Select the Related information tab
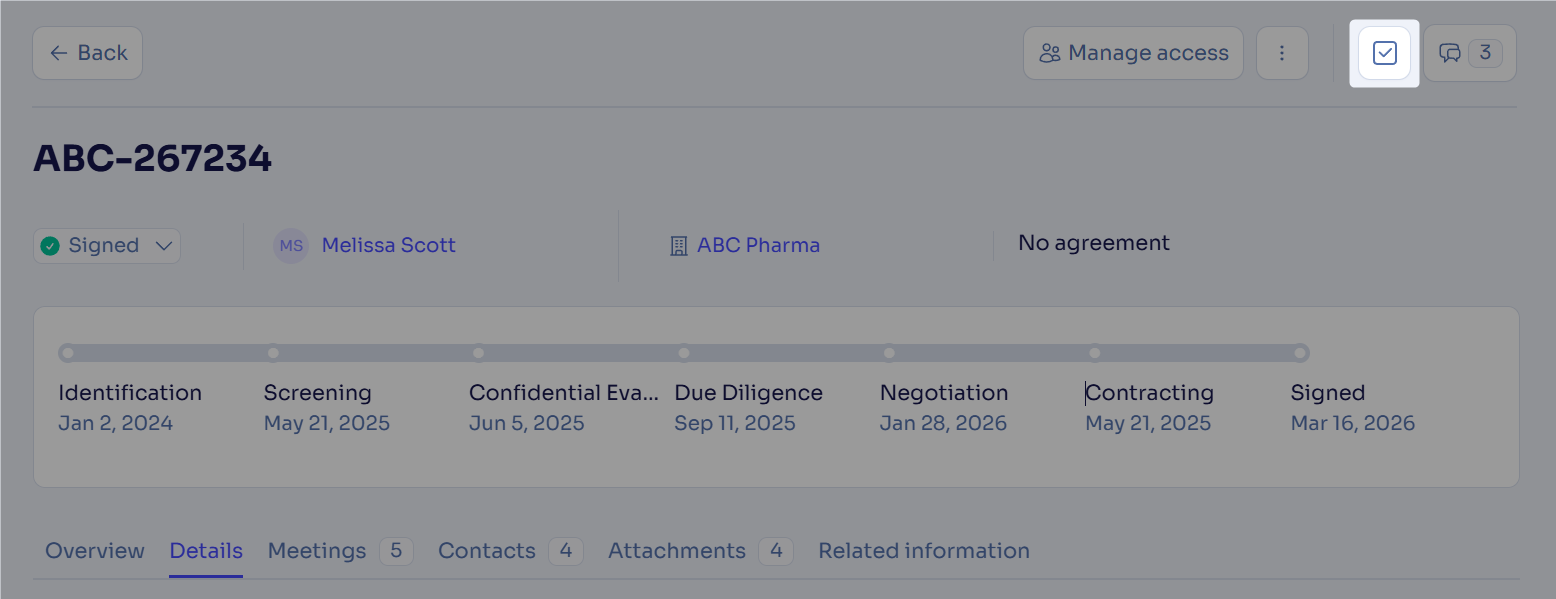 pyautogui.click(x=924, y=551)
